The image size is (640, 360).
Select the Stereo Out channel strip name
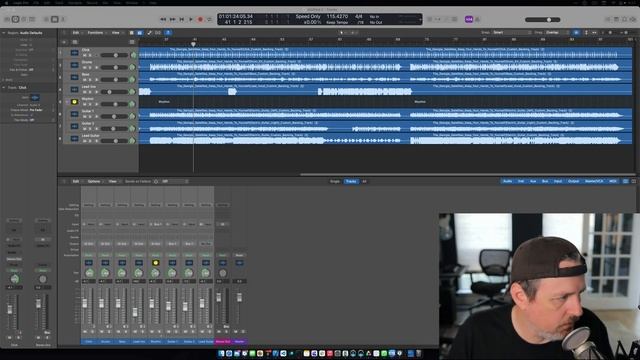(222, 341)
